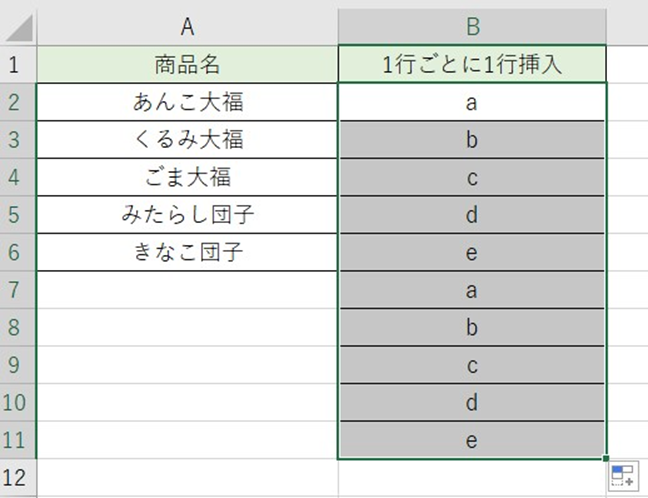Select column B header
The height and width of the screenshot is (498, 648).
(x=472, y=26)
